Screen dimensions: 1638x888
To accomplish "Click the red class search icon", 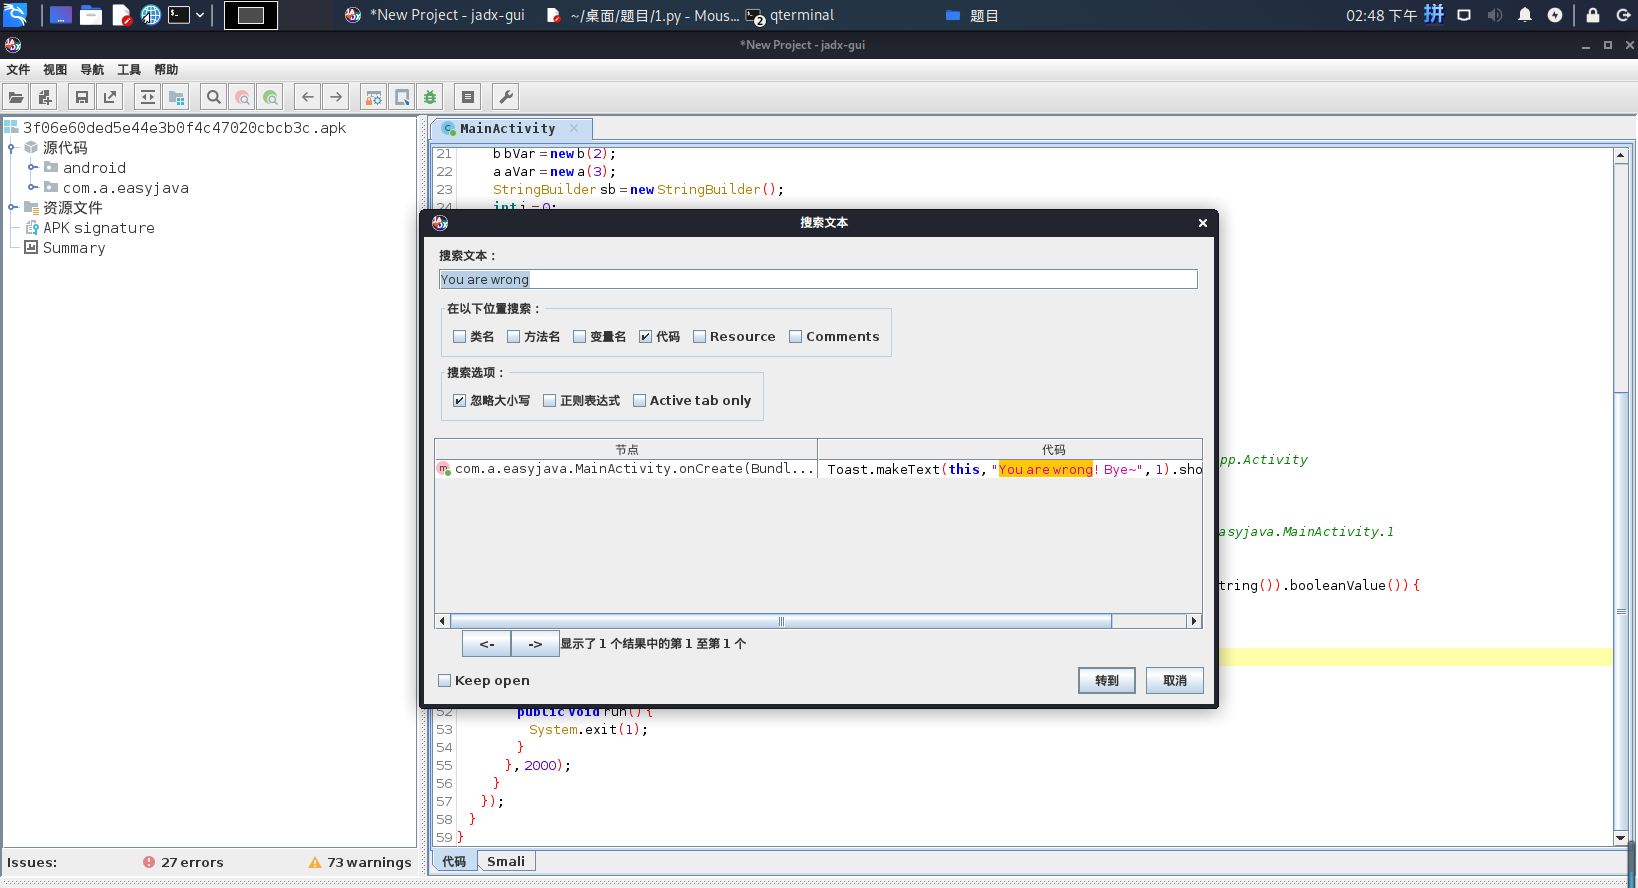I will click(242, 97).
